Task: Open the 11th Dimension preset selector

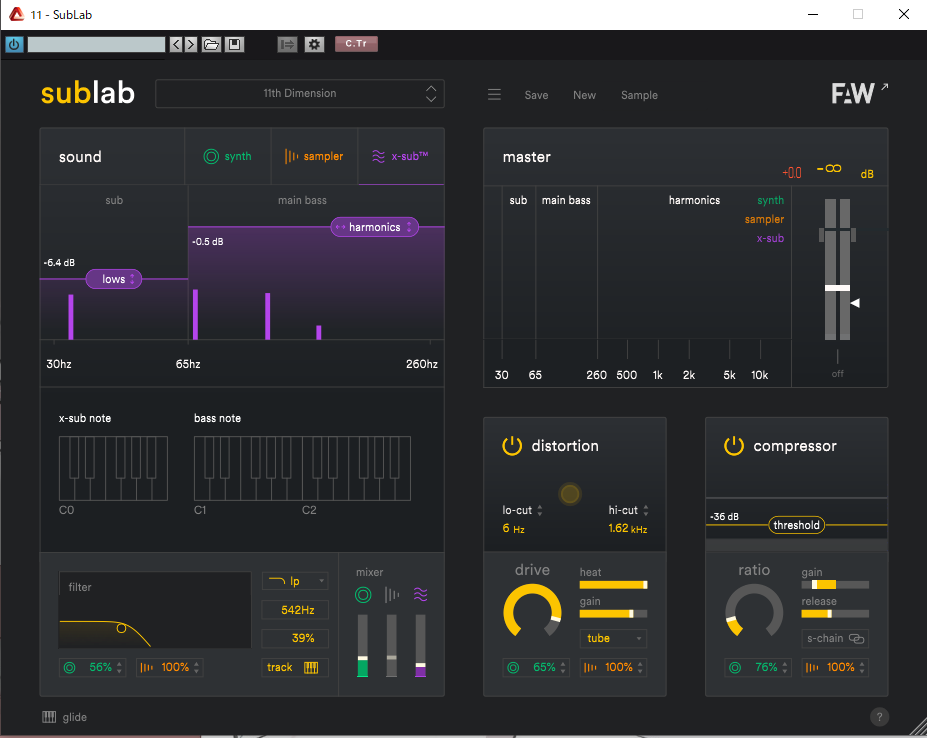Action: pos(300,93)
